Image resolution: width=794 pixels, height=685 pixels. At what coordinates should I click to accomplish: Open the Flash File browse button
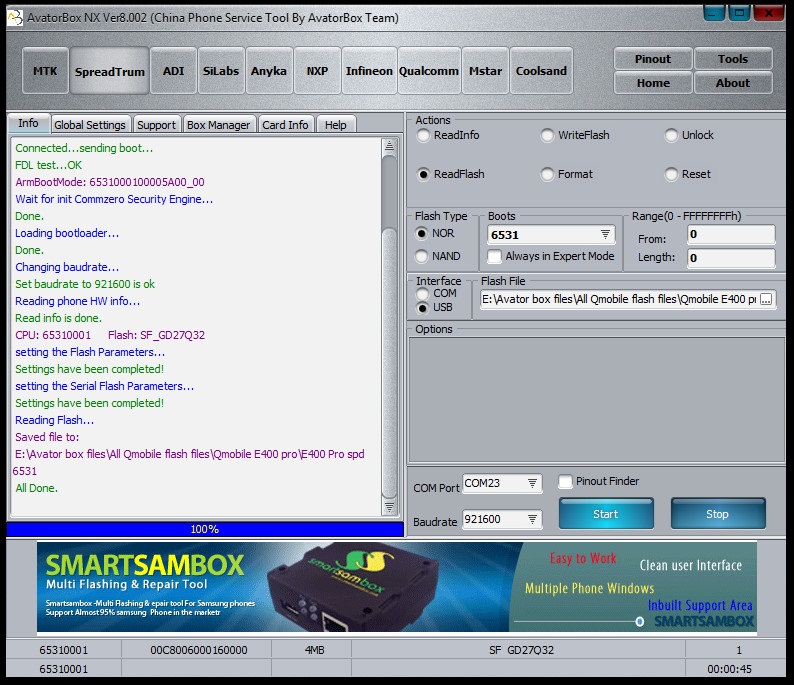pyautogui.click(x=766, y=299)
